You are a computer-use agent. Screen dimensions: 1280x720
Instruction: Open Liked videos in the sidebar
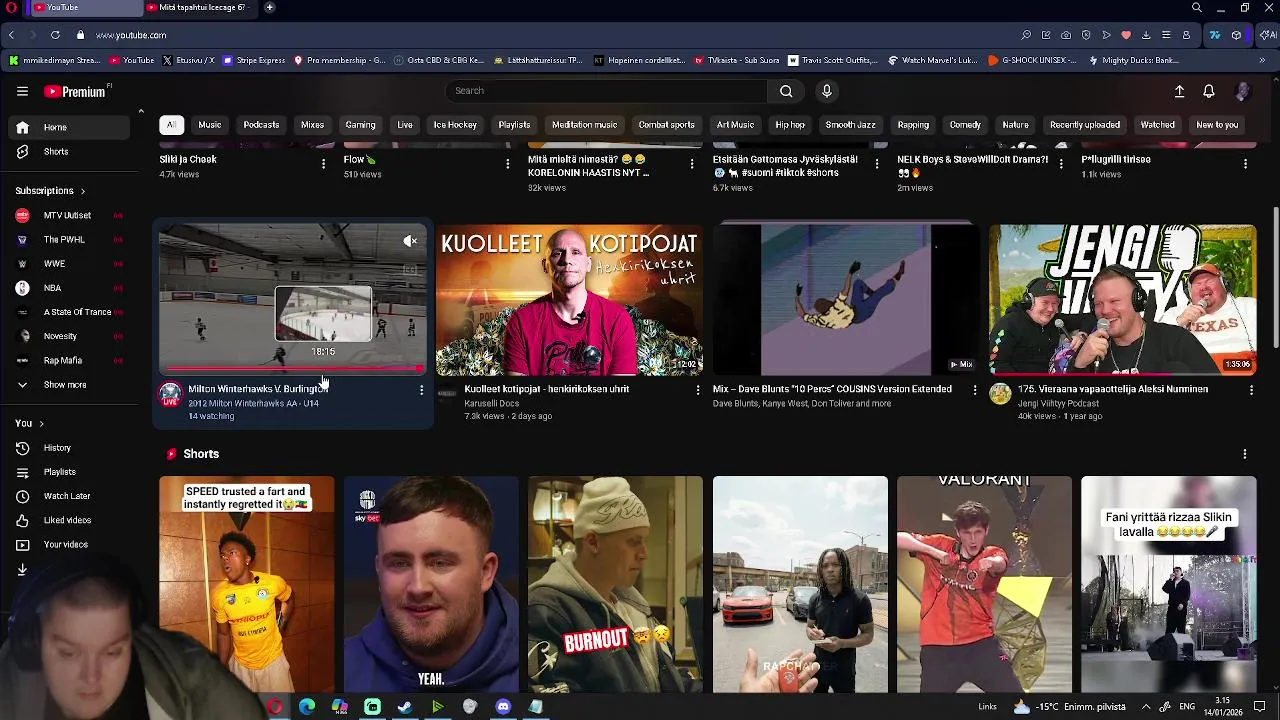tap(65, 520)
